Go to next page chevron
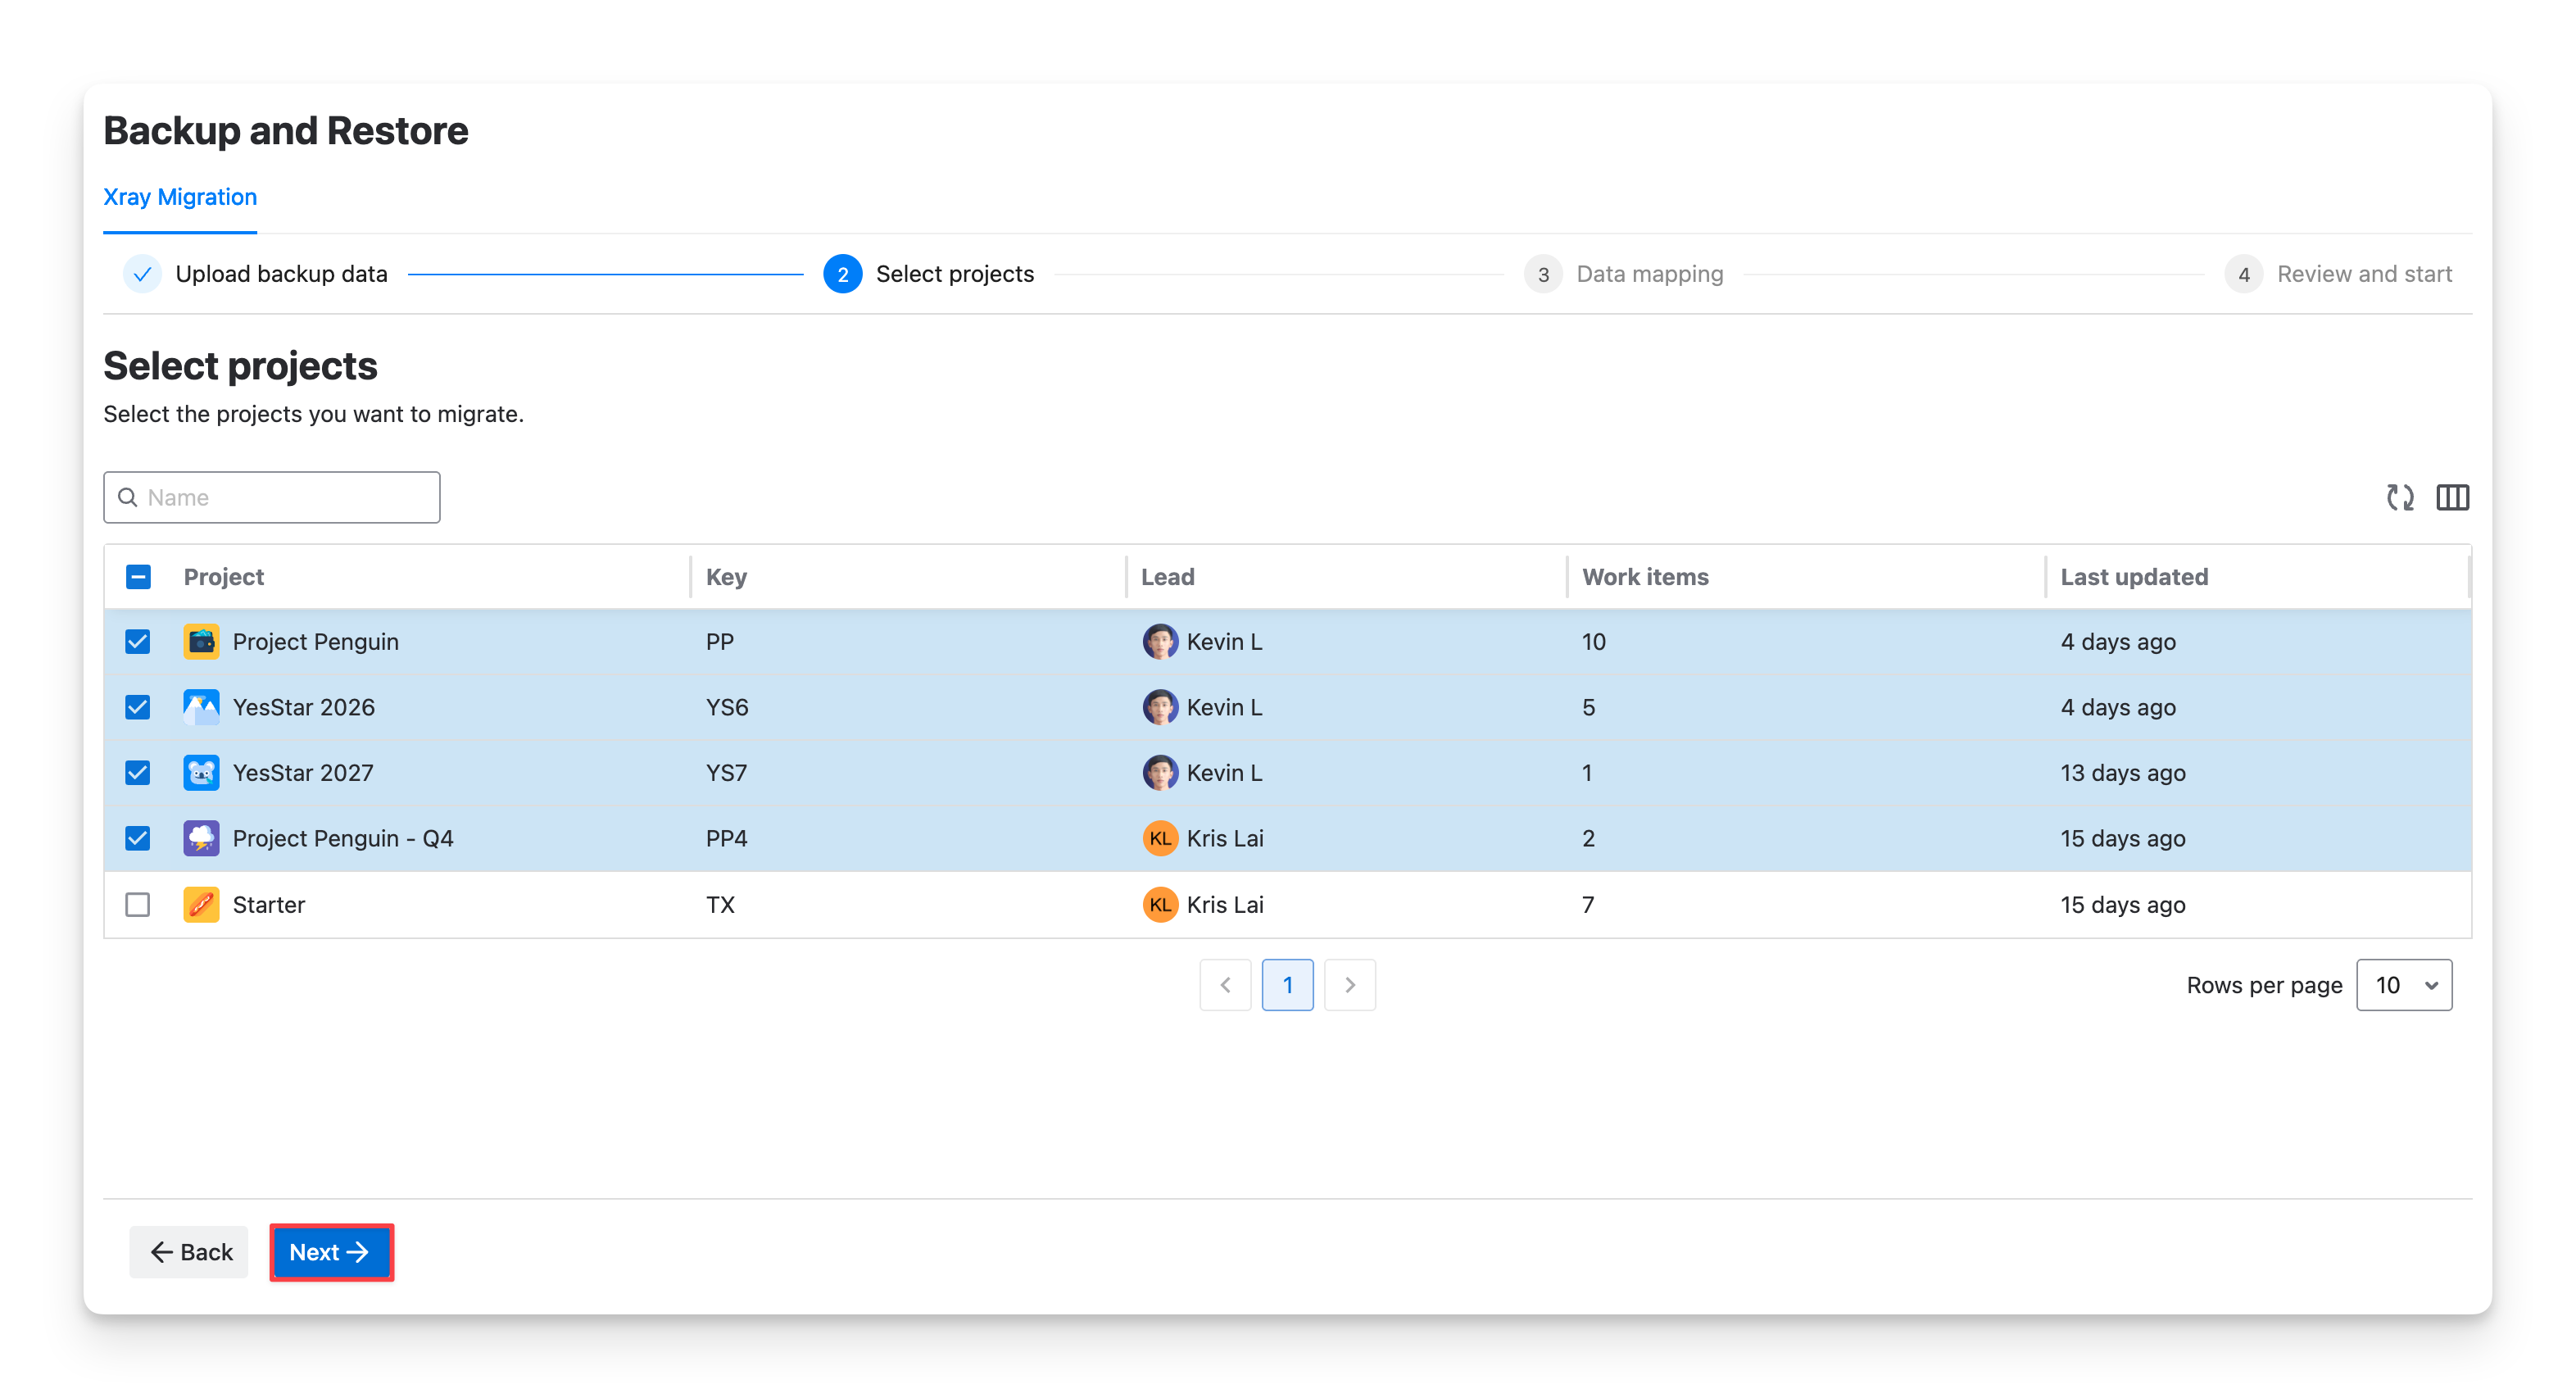 coord(1350,985)
